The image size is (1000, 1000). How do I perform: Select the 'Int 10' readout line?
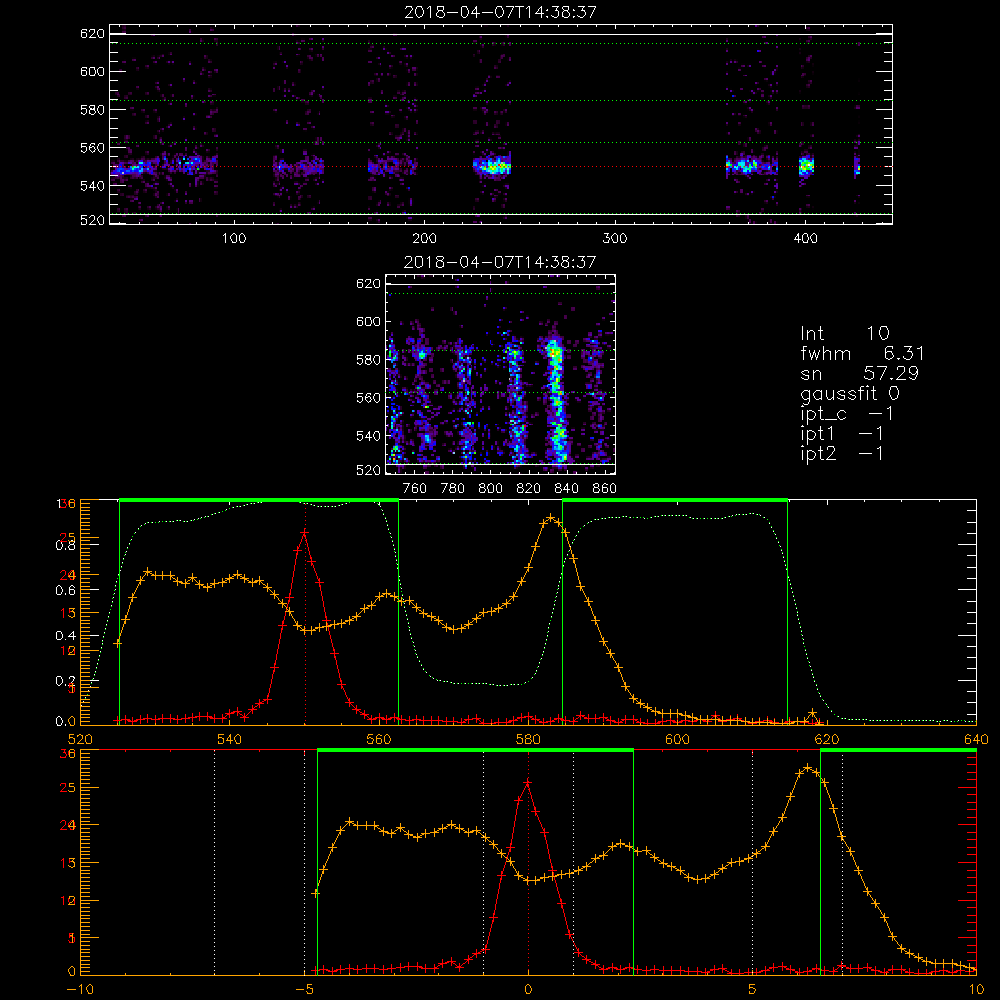(844, 334)
